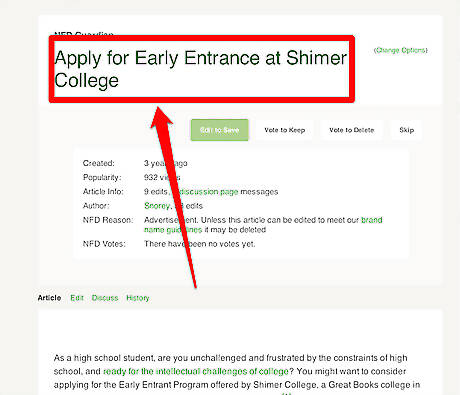Open the brand name guidelines link

coord(263,225)
